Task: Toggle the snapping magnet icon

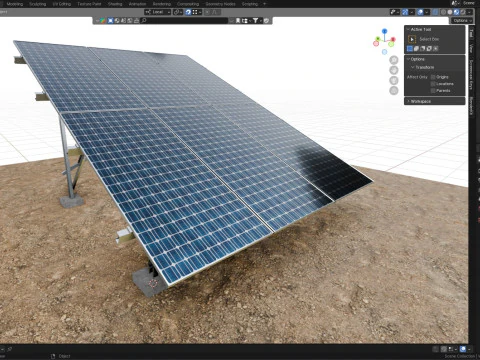Action: (188, 12)
